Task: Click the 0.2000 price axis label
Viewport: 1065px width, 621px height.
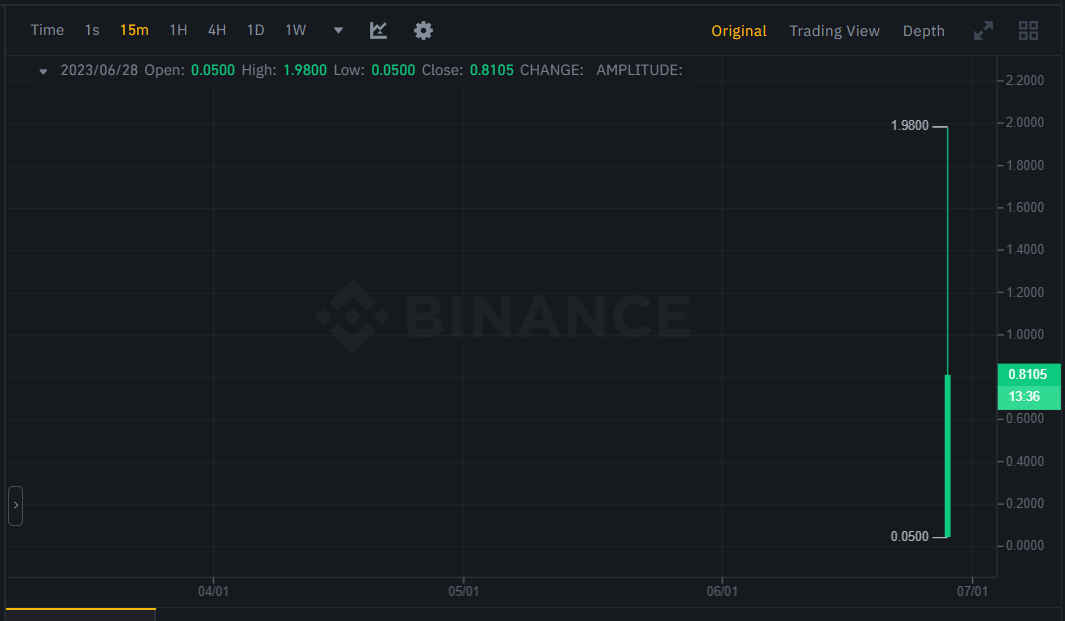Action: pos(1025,504)
